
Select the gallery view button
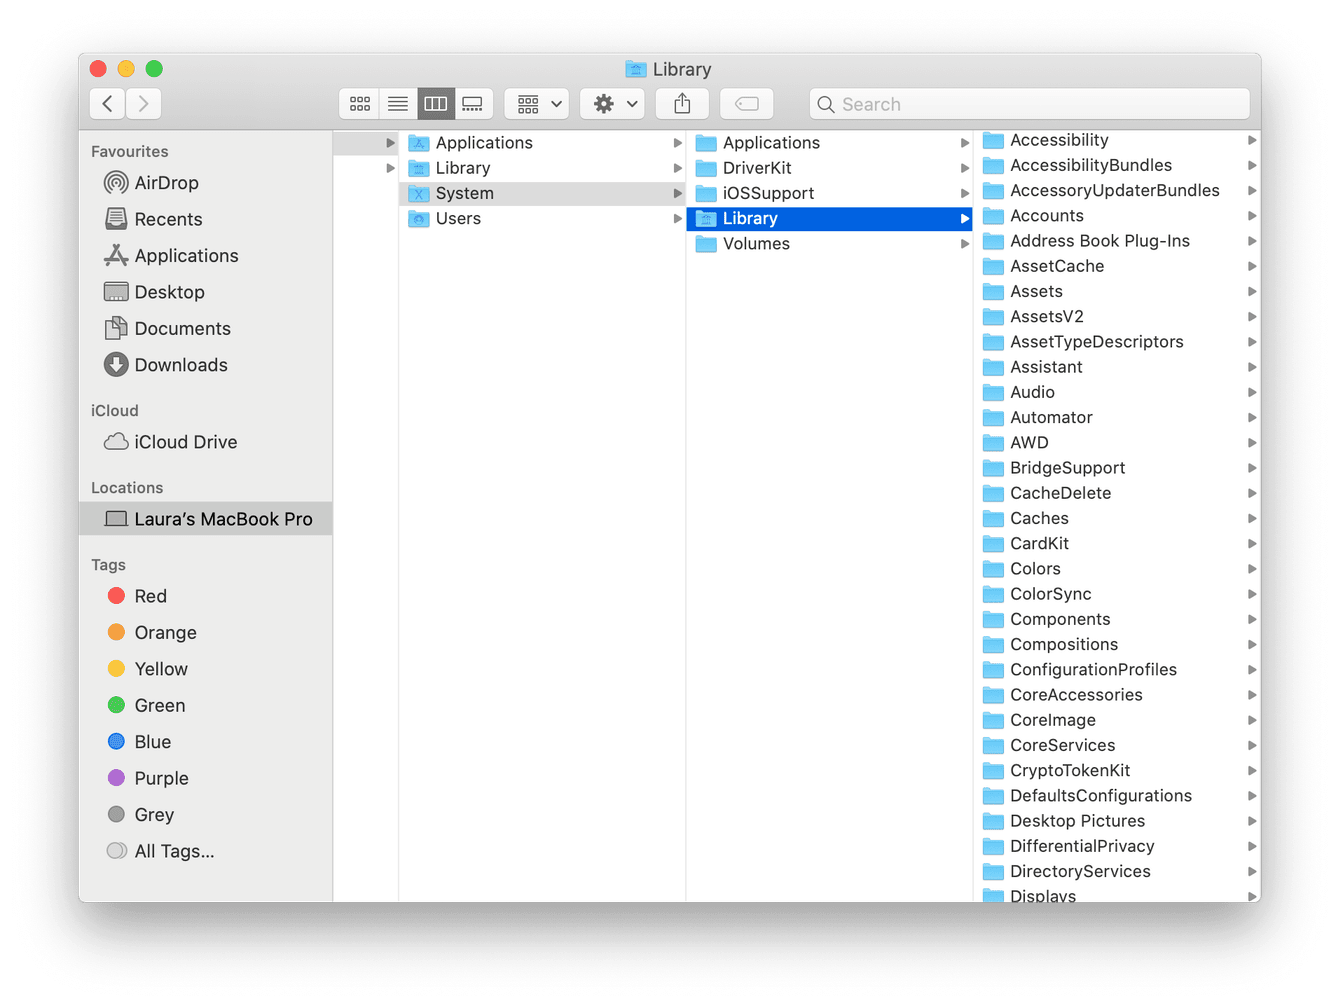(x=473, y=104)
